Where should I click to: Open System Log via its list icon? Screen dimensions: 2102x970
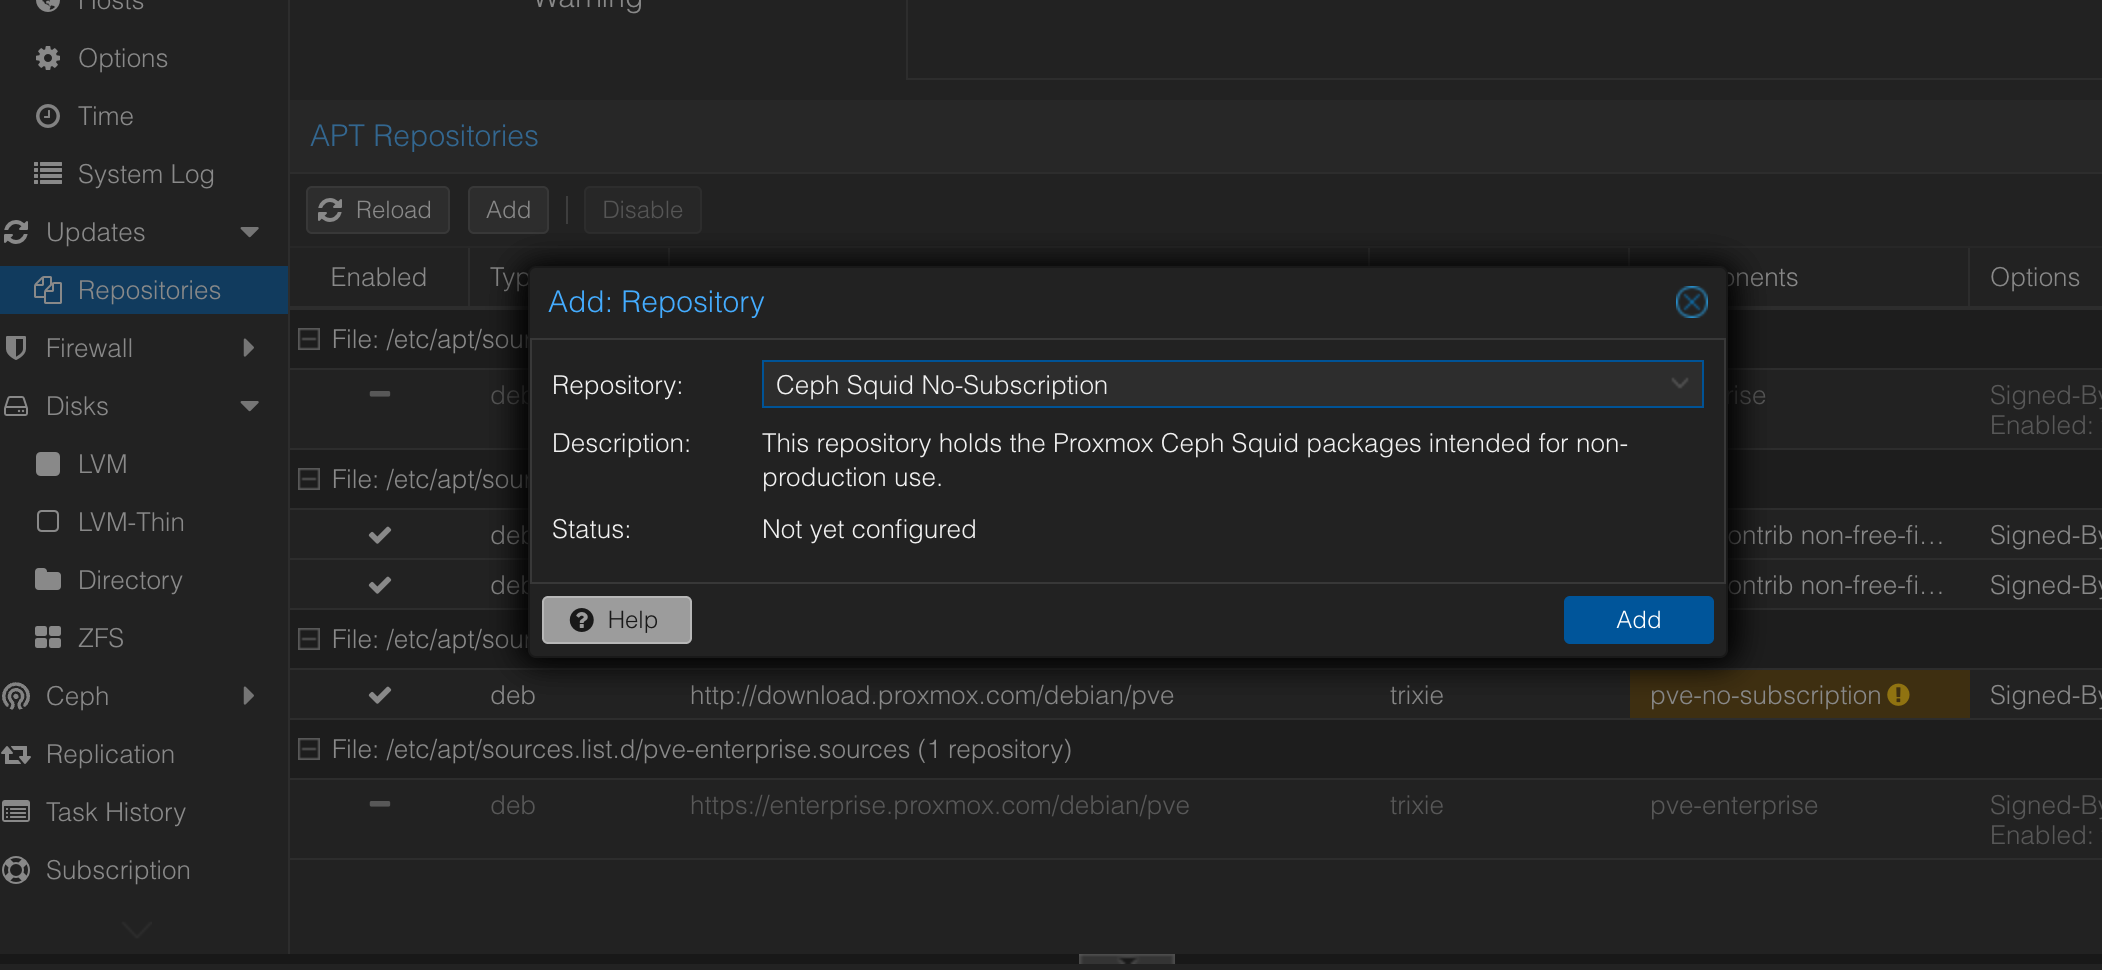(47, 173)
